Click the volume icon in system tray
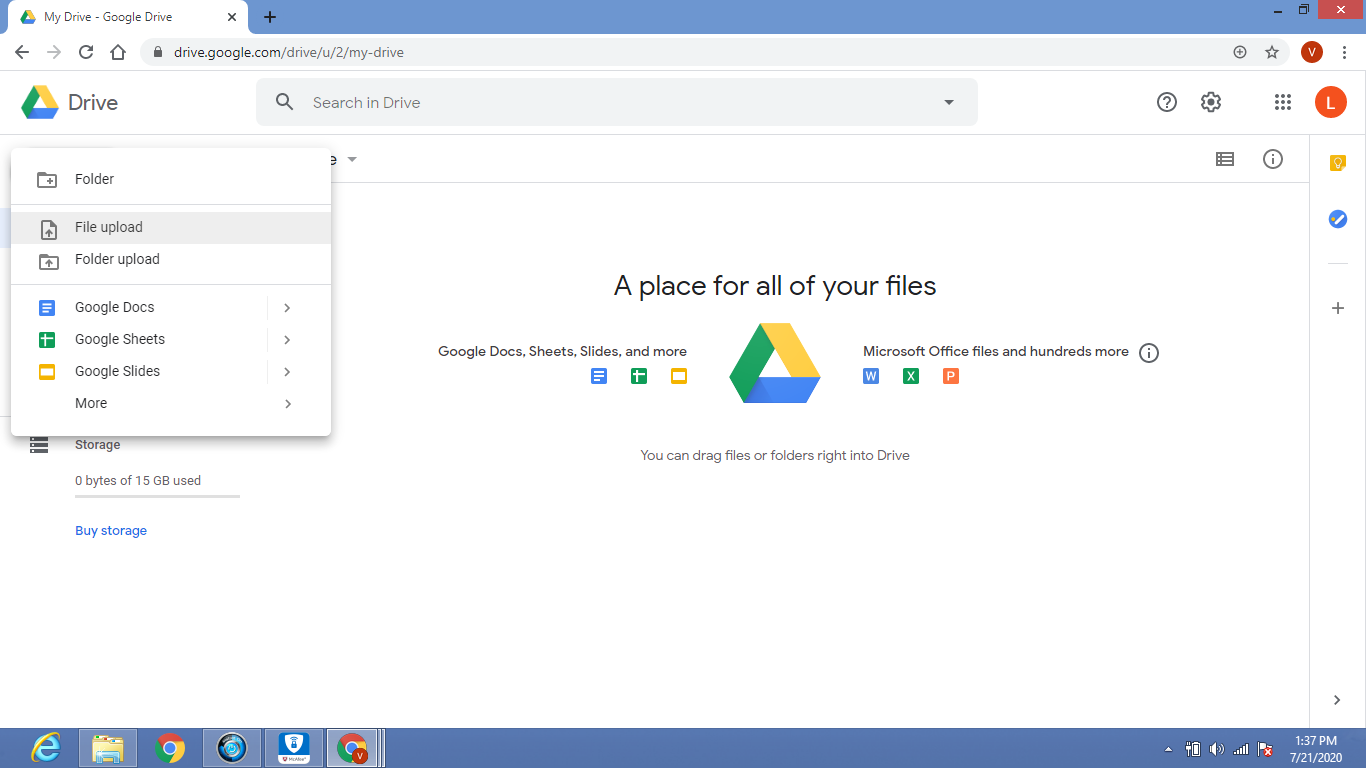This screenshot has width=1366, height=768. [x=1217, y=749]
